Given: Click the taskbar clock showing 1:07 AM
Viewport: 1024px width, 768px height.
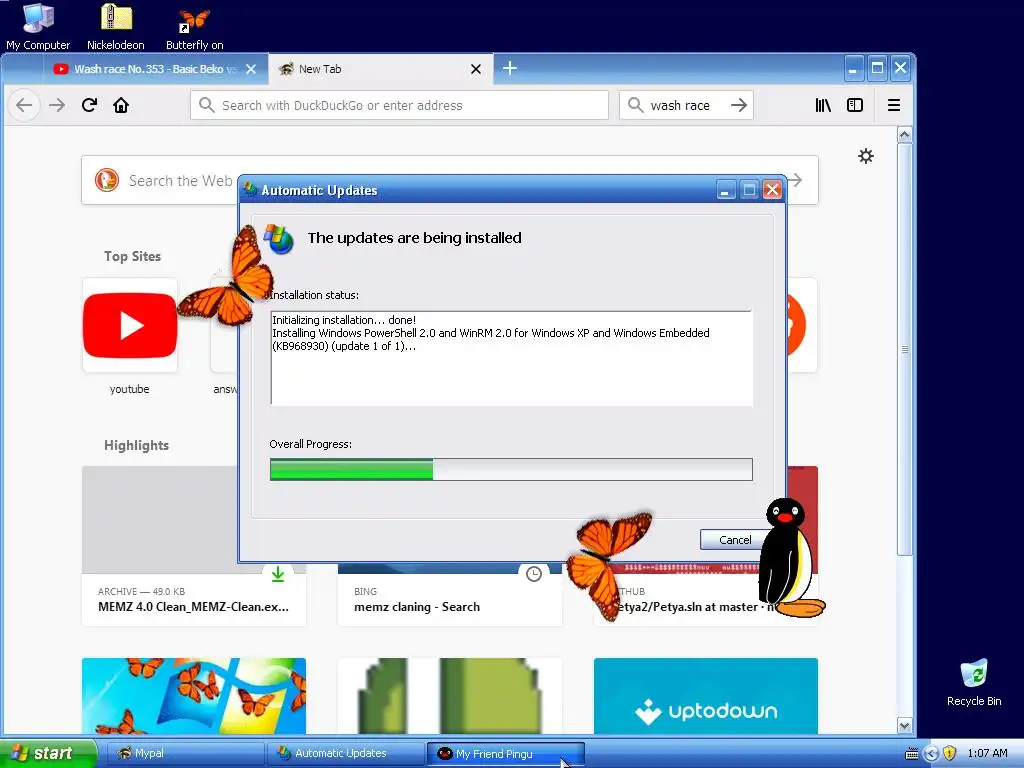Looking at the screenshot, I should [987, 753].
